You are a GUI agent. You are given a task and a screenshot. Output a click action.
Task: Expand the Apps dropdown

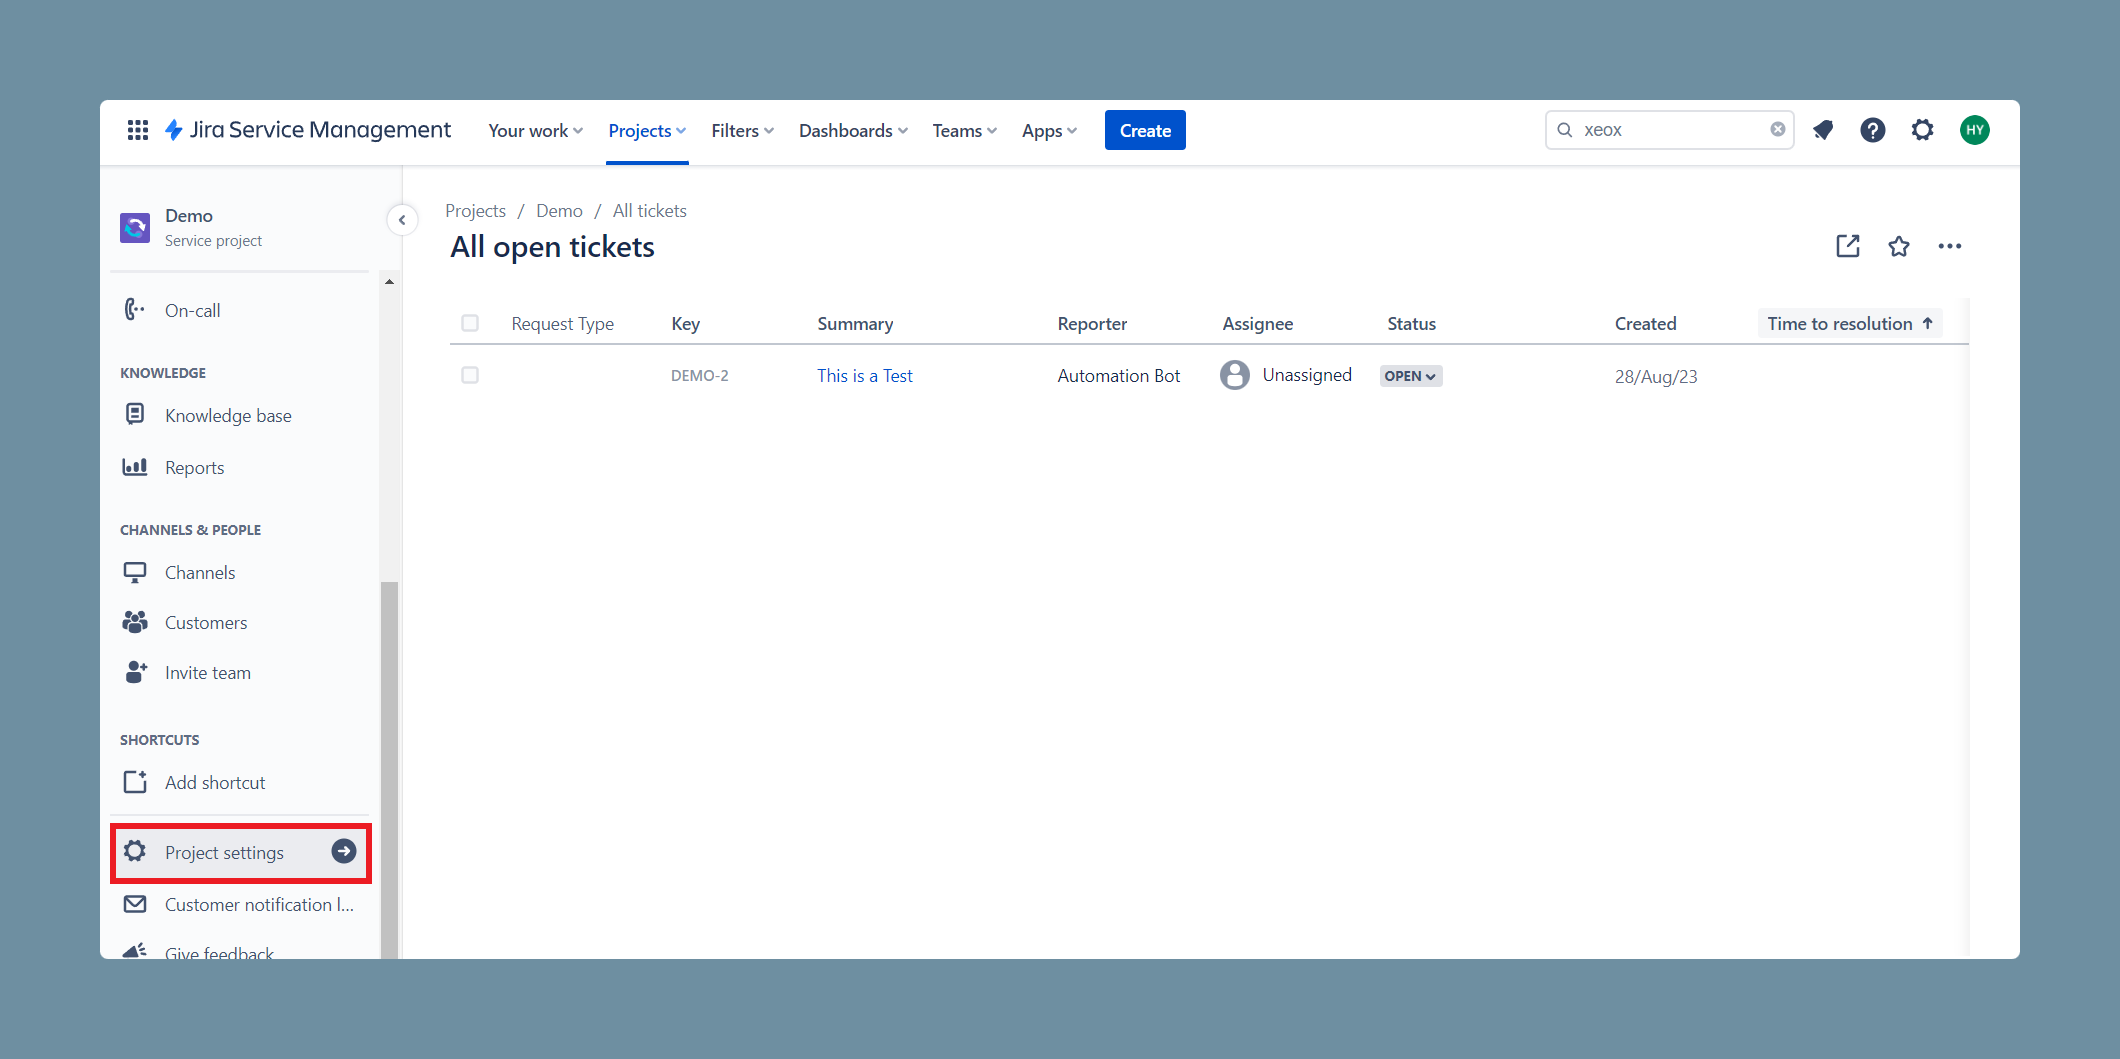(1049, 131)
